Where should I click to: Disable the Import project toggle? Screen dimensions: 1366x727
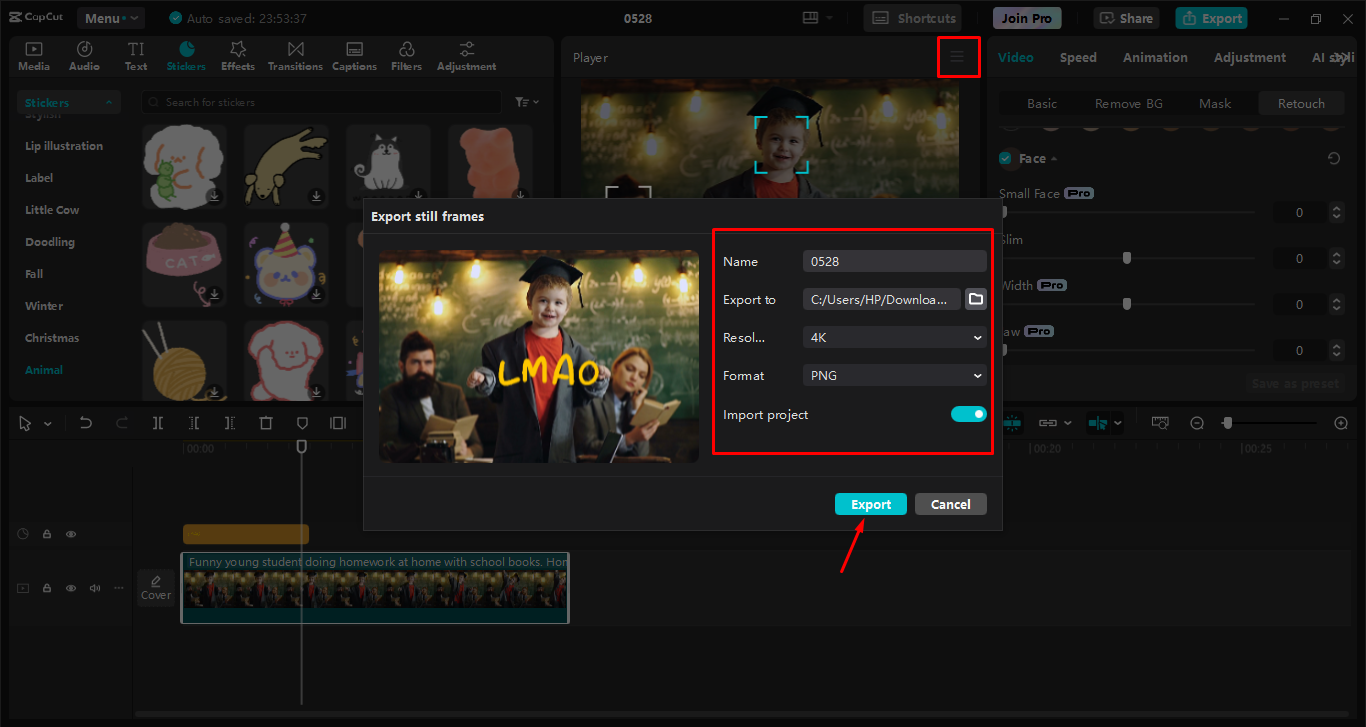click(968, 413)
